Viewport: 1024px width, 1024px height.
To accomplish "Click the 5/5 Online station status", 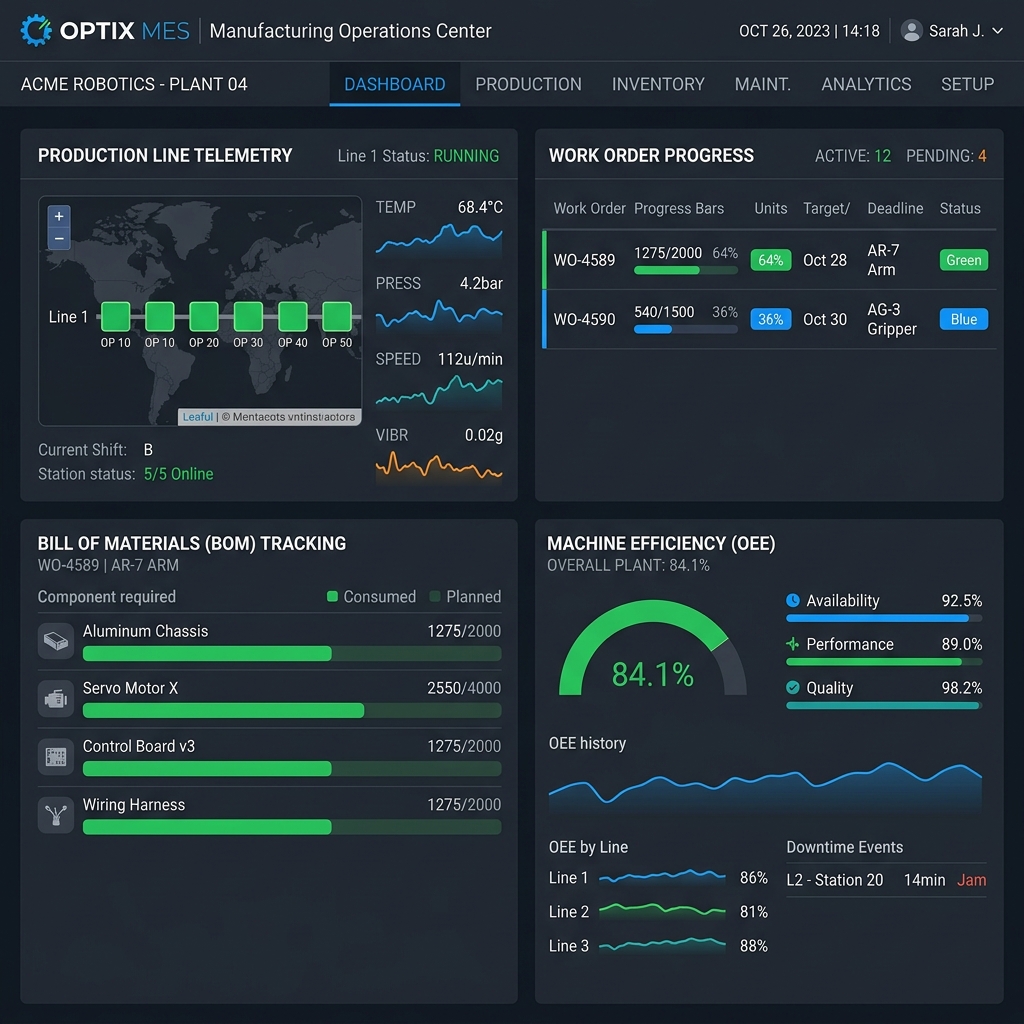I will click(178, 473).
